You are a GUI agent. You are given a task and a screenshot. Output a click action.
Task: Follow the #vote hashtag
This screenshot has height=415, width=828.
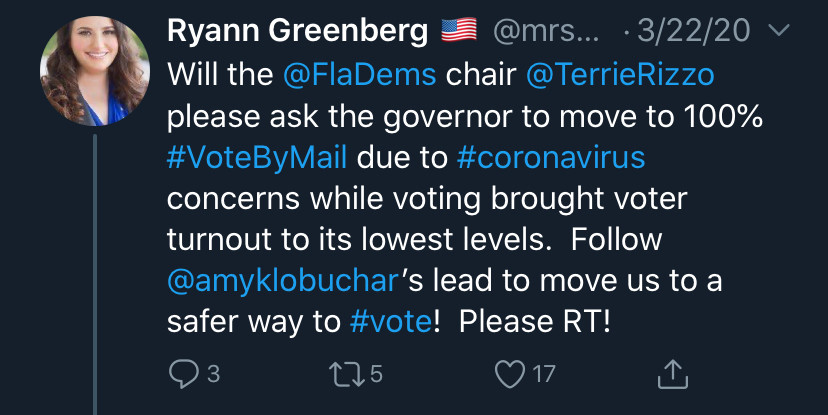point(390,322)
